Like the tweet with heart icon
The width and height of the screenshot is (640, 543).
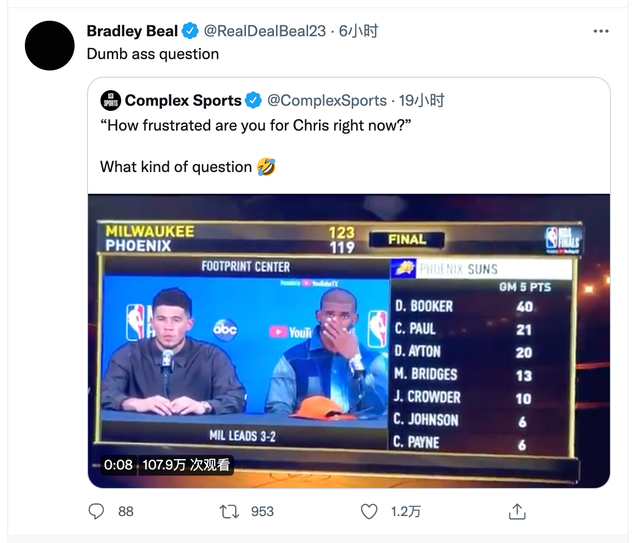click(x=370, y=511)
